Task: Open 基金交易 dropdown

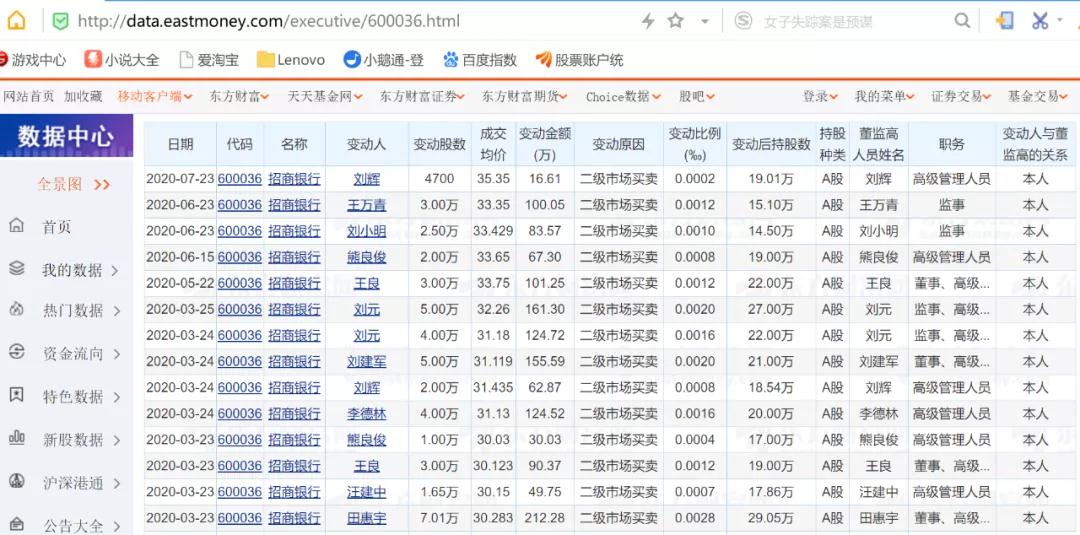Action: tap(1038, 96)
